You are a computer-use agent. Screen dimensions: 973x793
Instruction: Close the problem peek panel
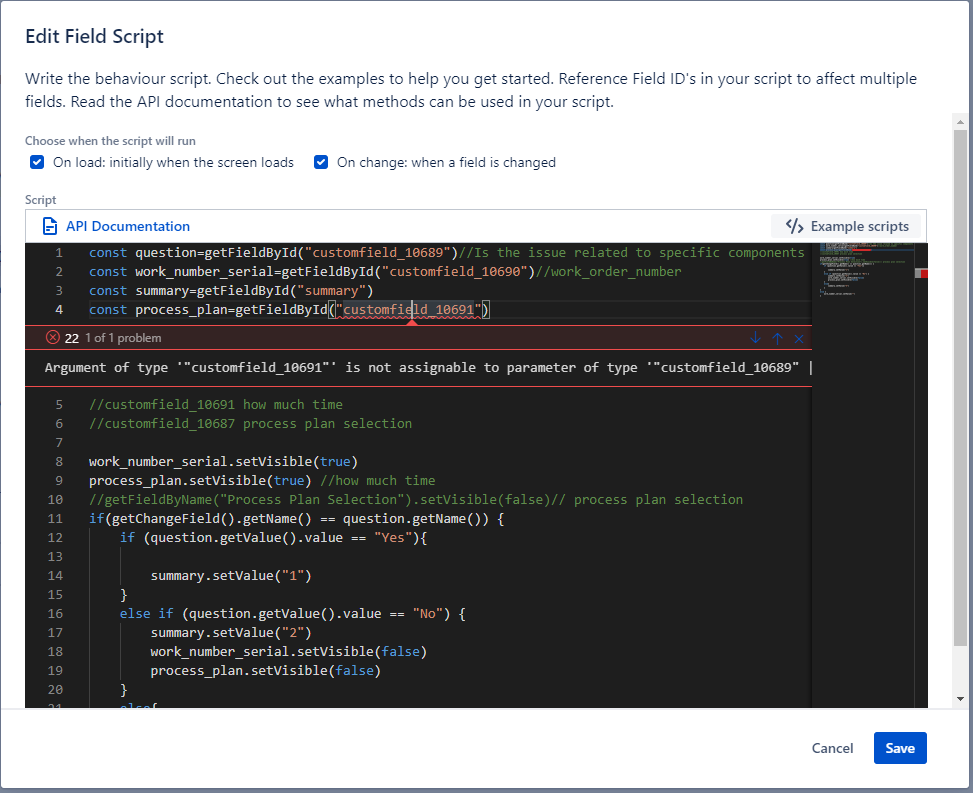799,339
